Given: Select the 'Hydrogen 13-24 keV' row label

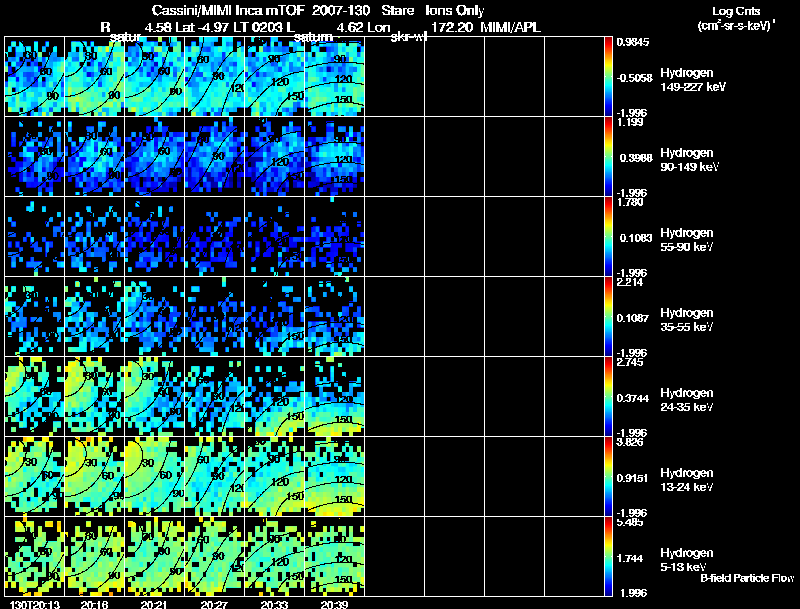Looking at the screenshot, I should pos(687,480).
